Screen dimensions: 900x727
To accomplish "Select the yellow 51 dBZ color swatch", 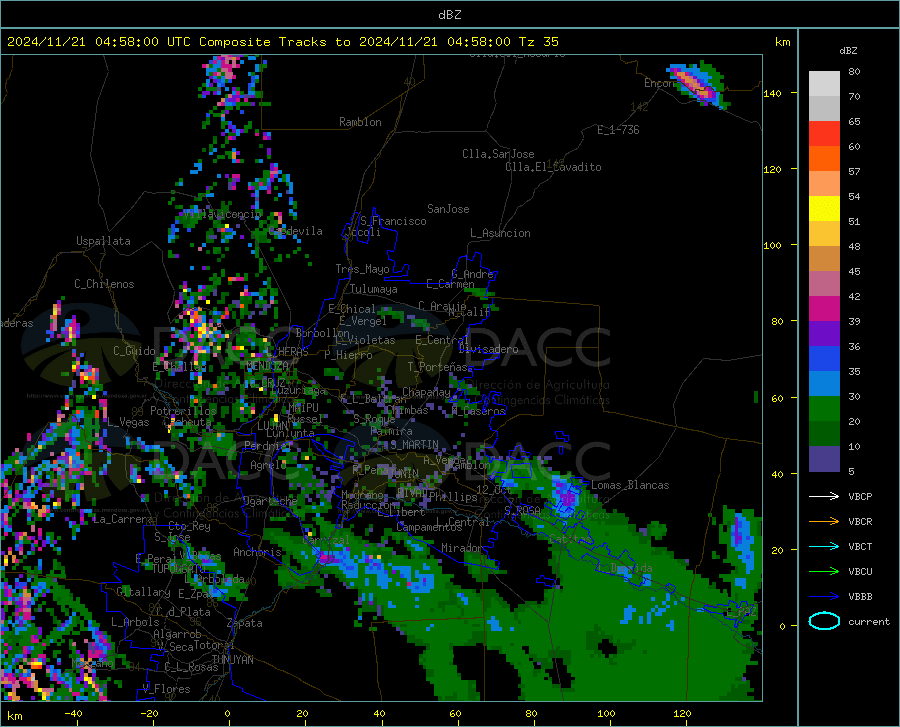I will [x=824, y=209].
